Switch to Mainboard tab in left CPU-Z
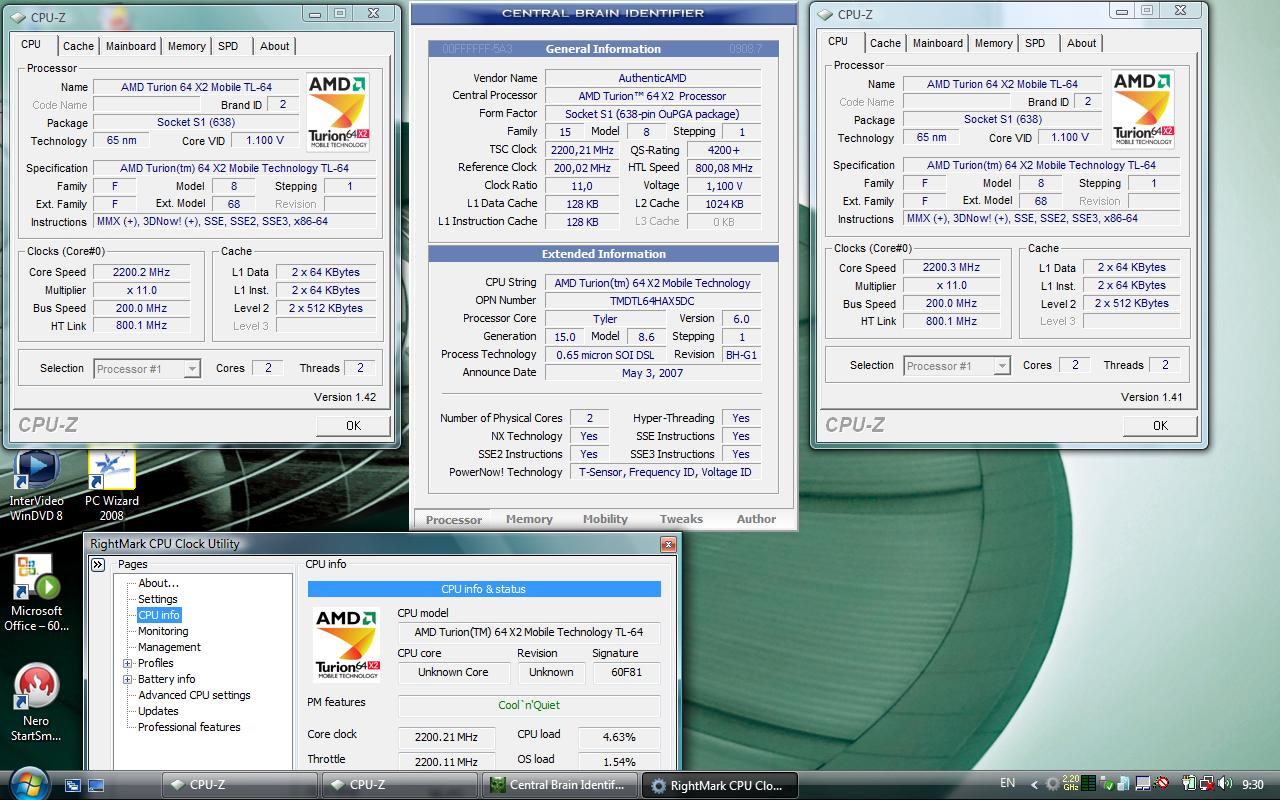Image resolution: width=1280 pixels, height=800 pixels. pyautogui.click(x=131, y=46)
